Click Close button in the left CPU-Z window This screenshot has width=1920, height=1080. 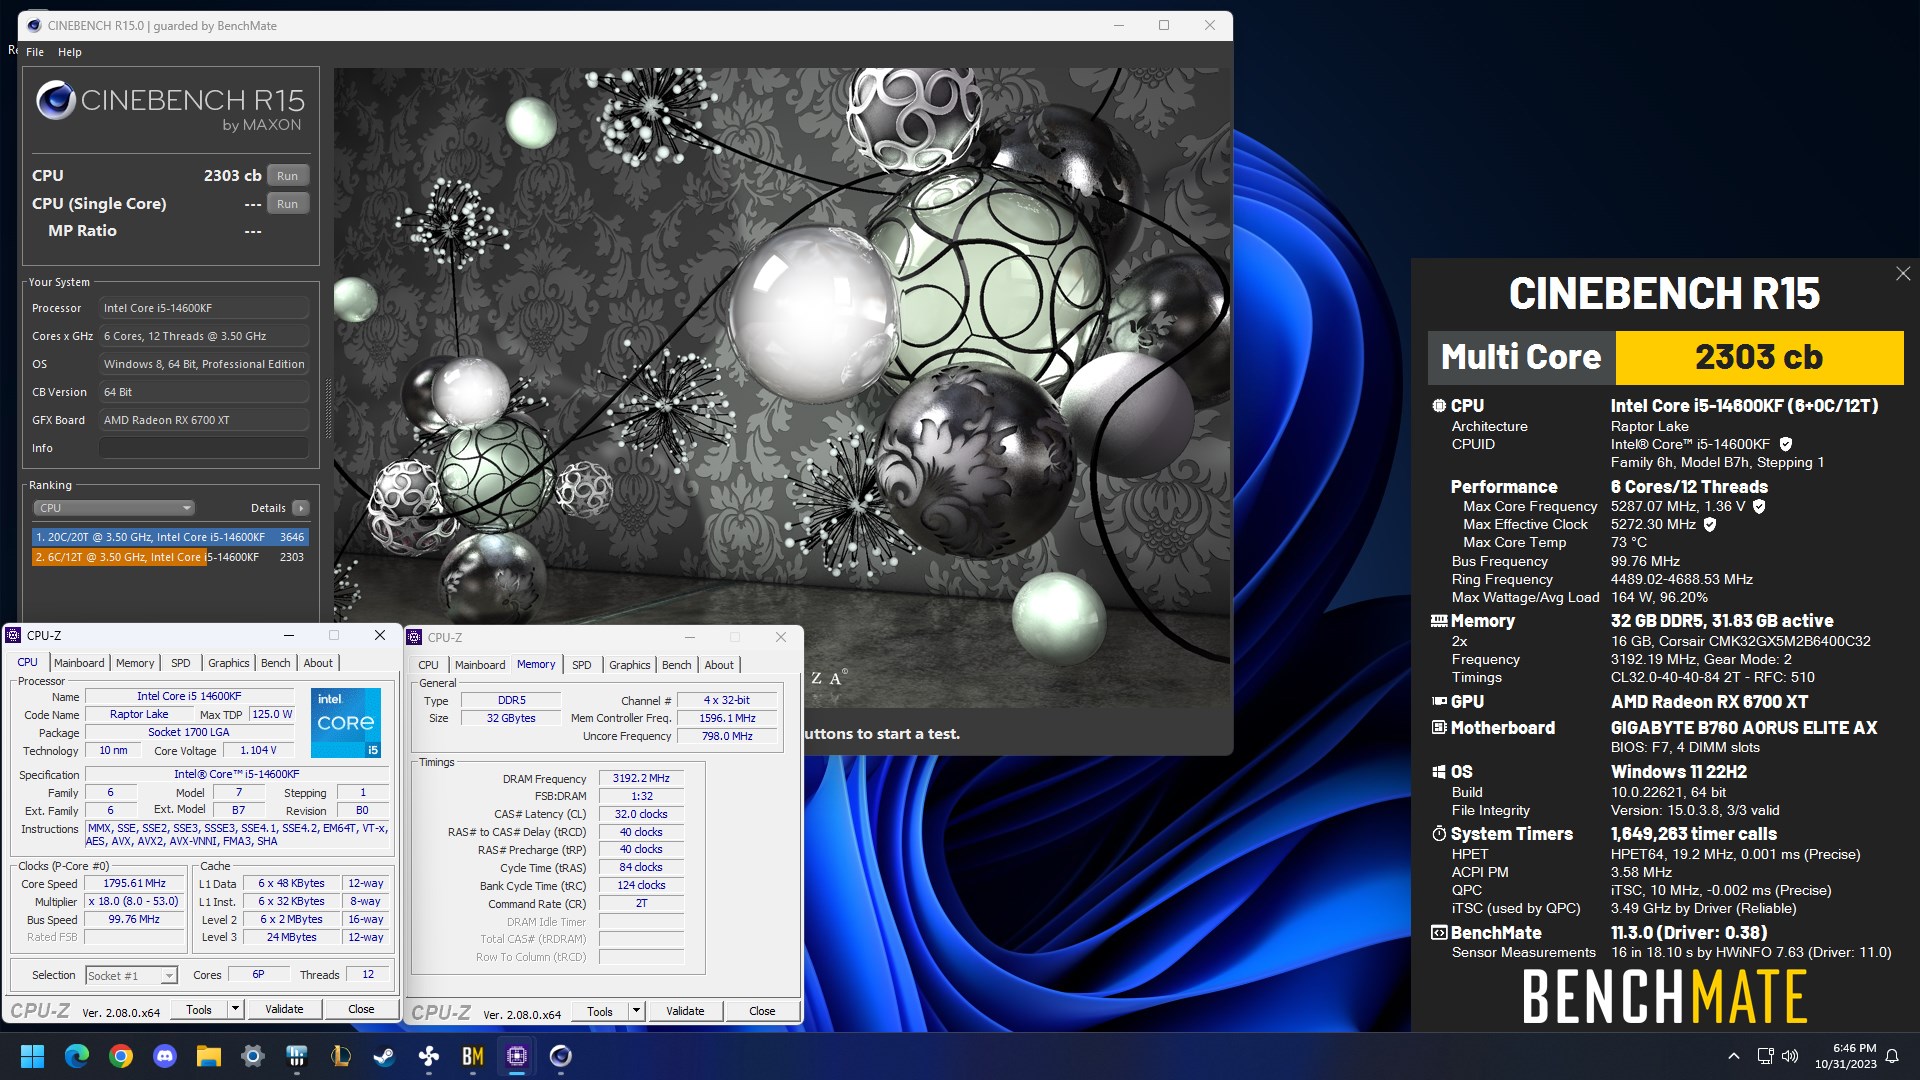point(361,1009)
